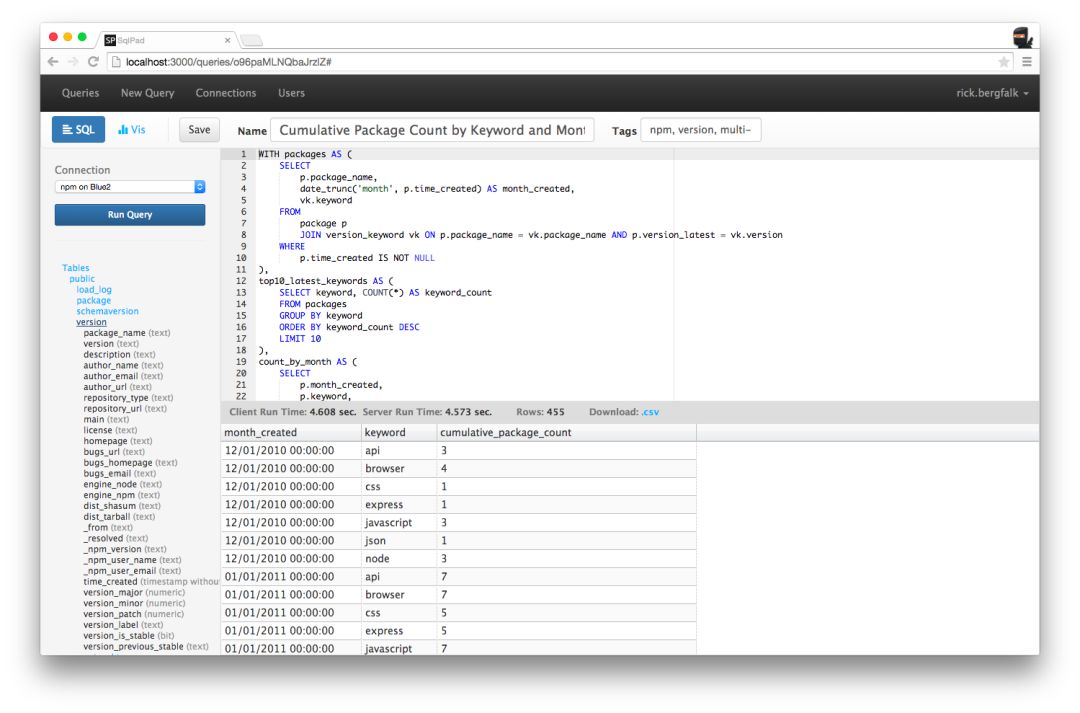Click the address bar URL

[229, 62]
